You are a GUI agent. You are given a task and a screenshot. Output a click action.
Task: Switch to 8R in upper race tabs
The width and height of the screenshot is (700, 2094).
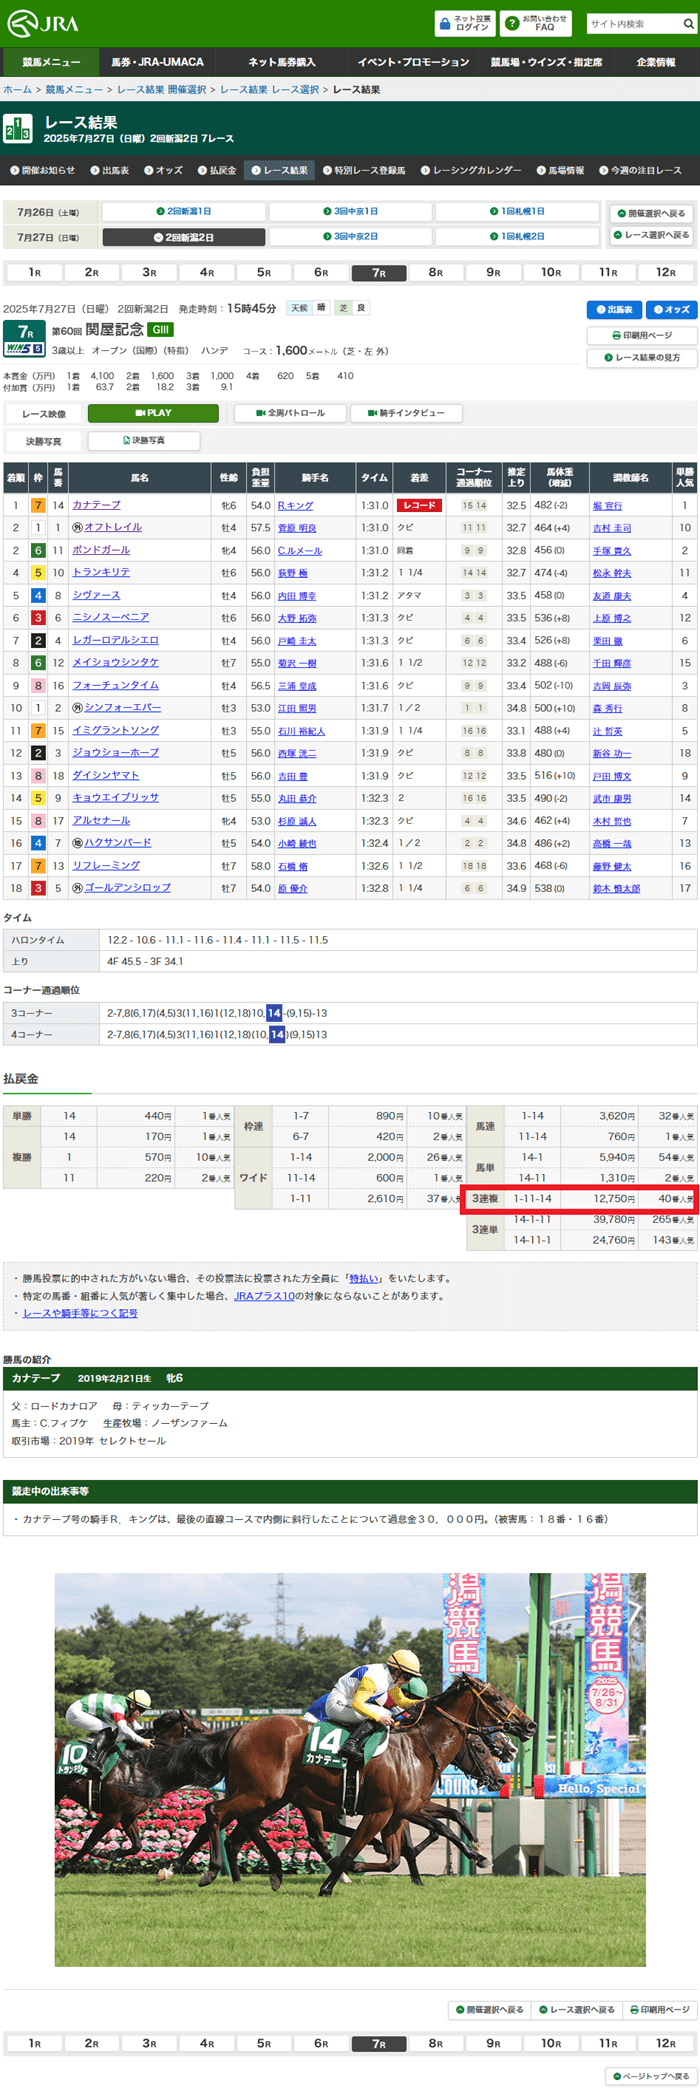click(x=436, y=272)
